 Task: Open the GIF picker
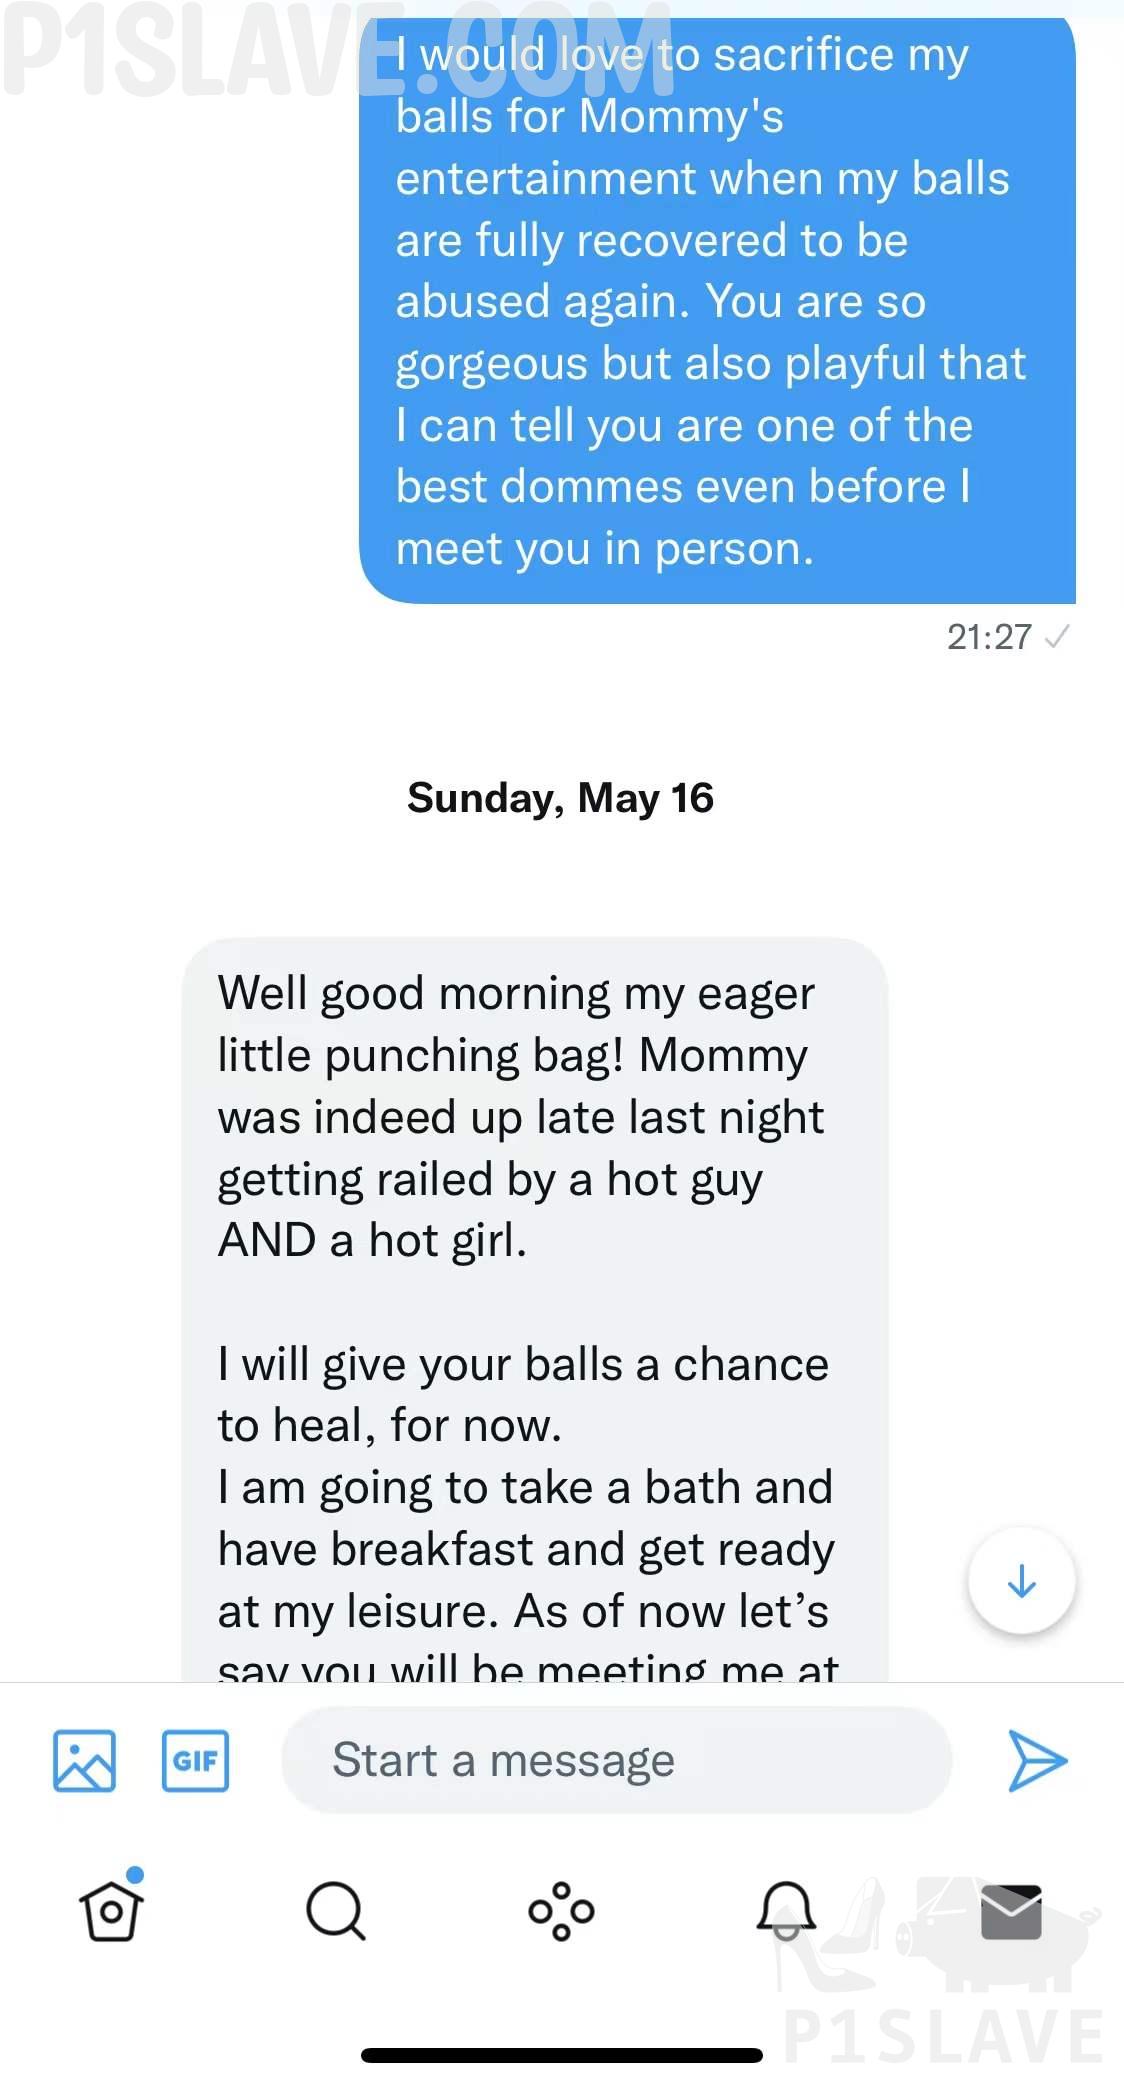[195, 1760]
